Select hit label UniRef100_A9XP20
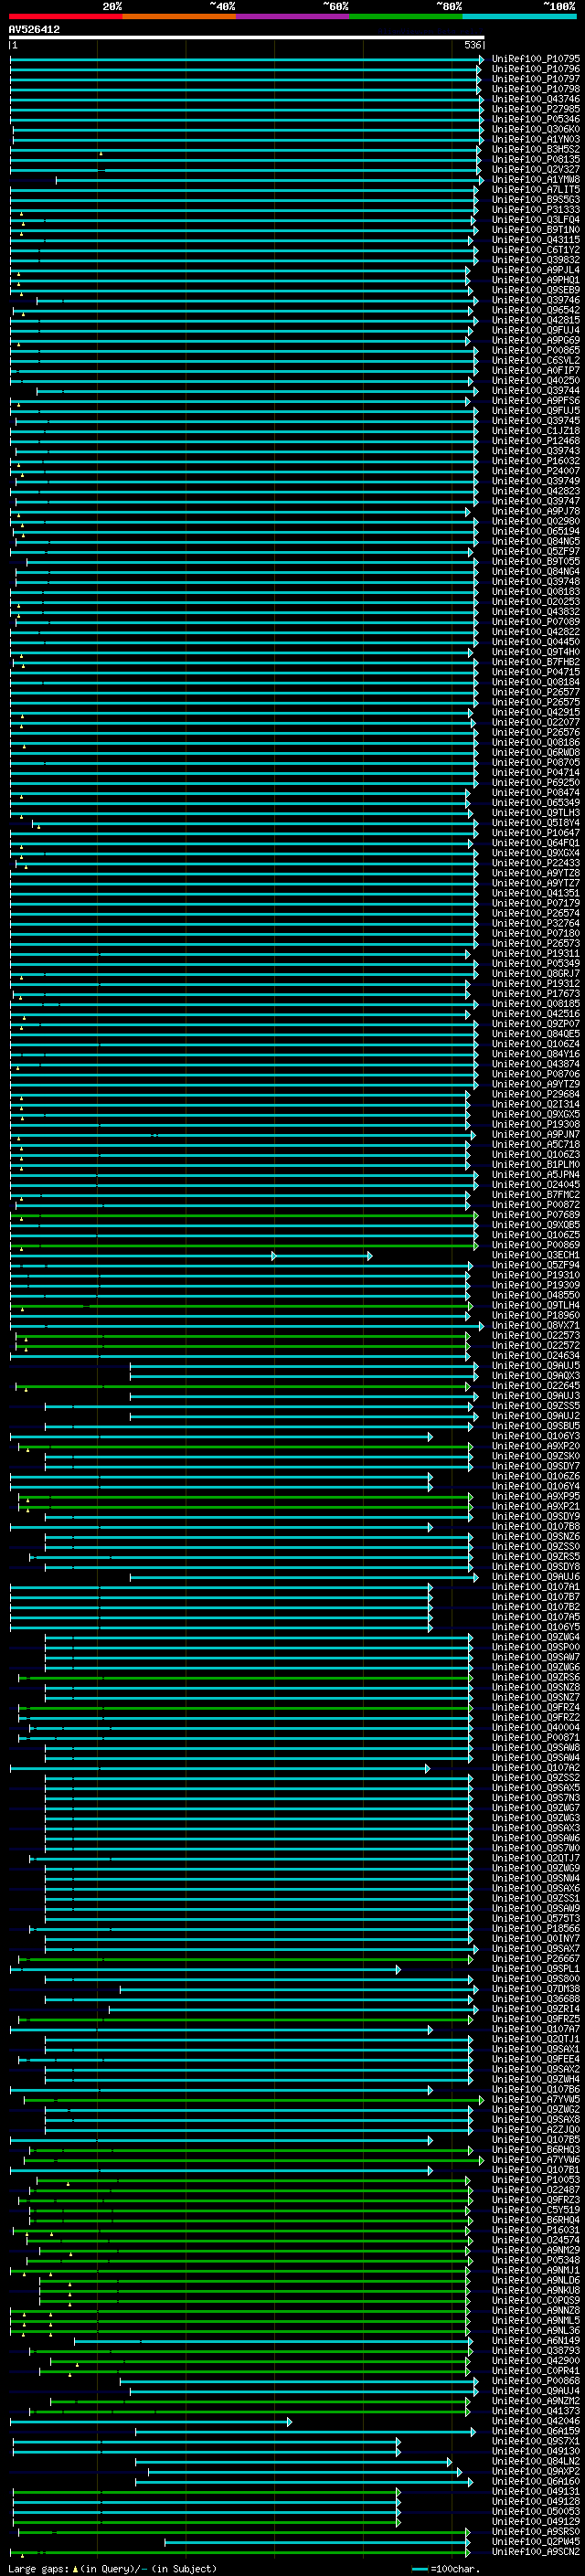The height and width of the screenshot is (2576, 585). (536, 1446)
